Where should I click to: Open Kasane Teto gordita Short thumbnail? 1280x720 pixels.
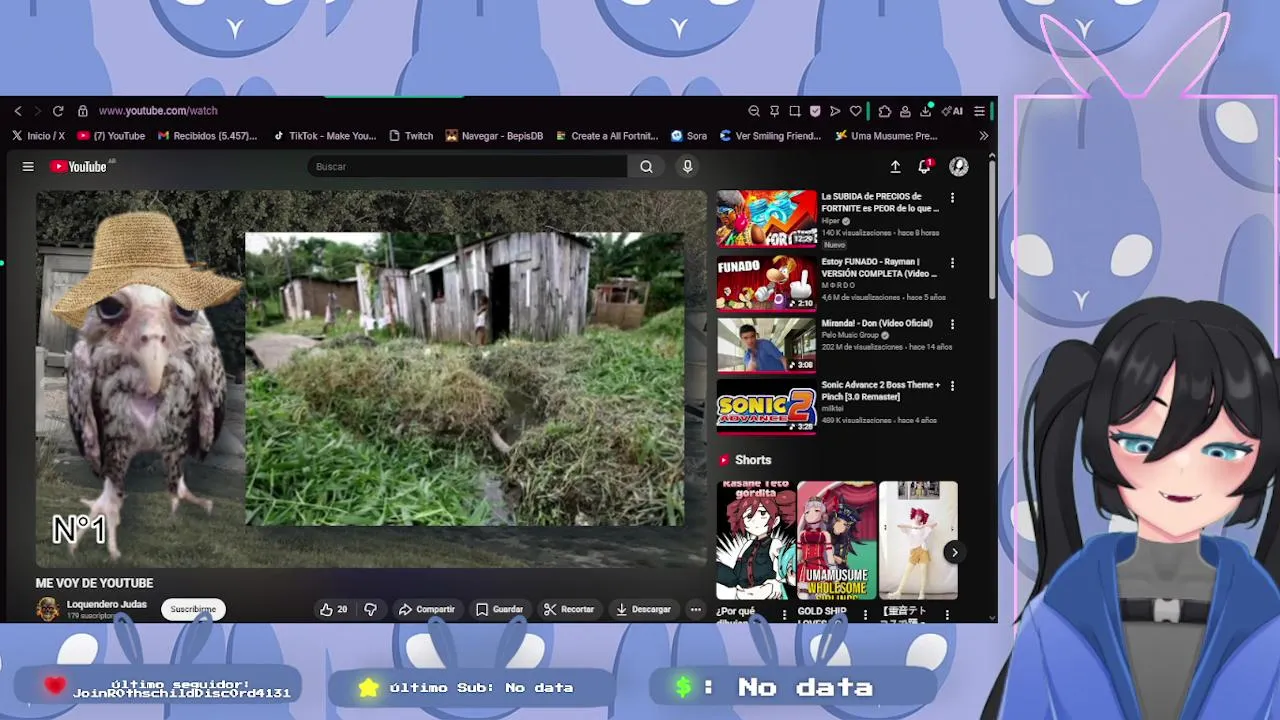[x=756, y=540]
